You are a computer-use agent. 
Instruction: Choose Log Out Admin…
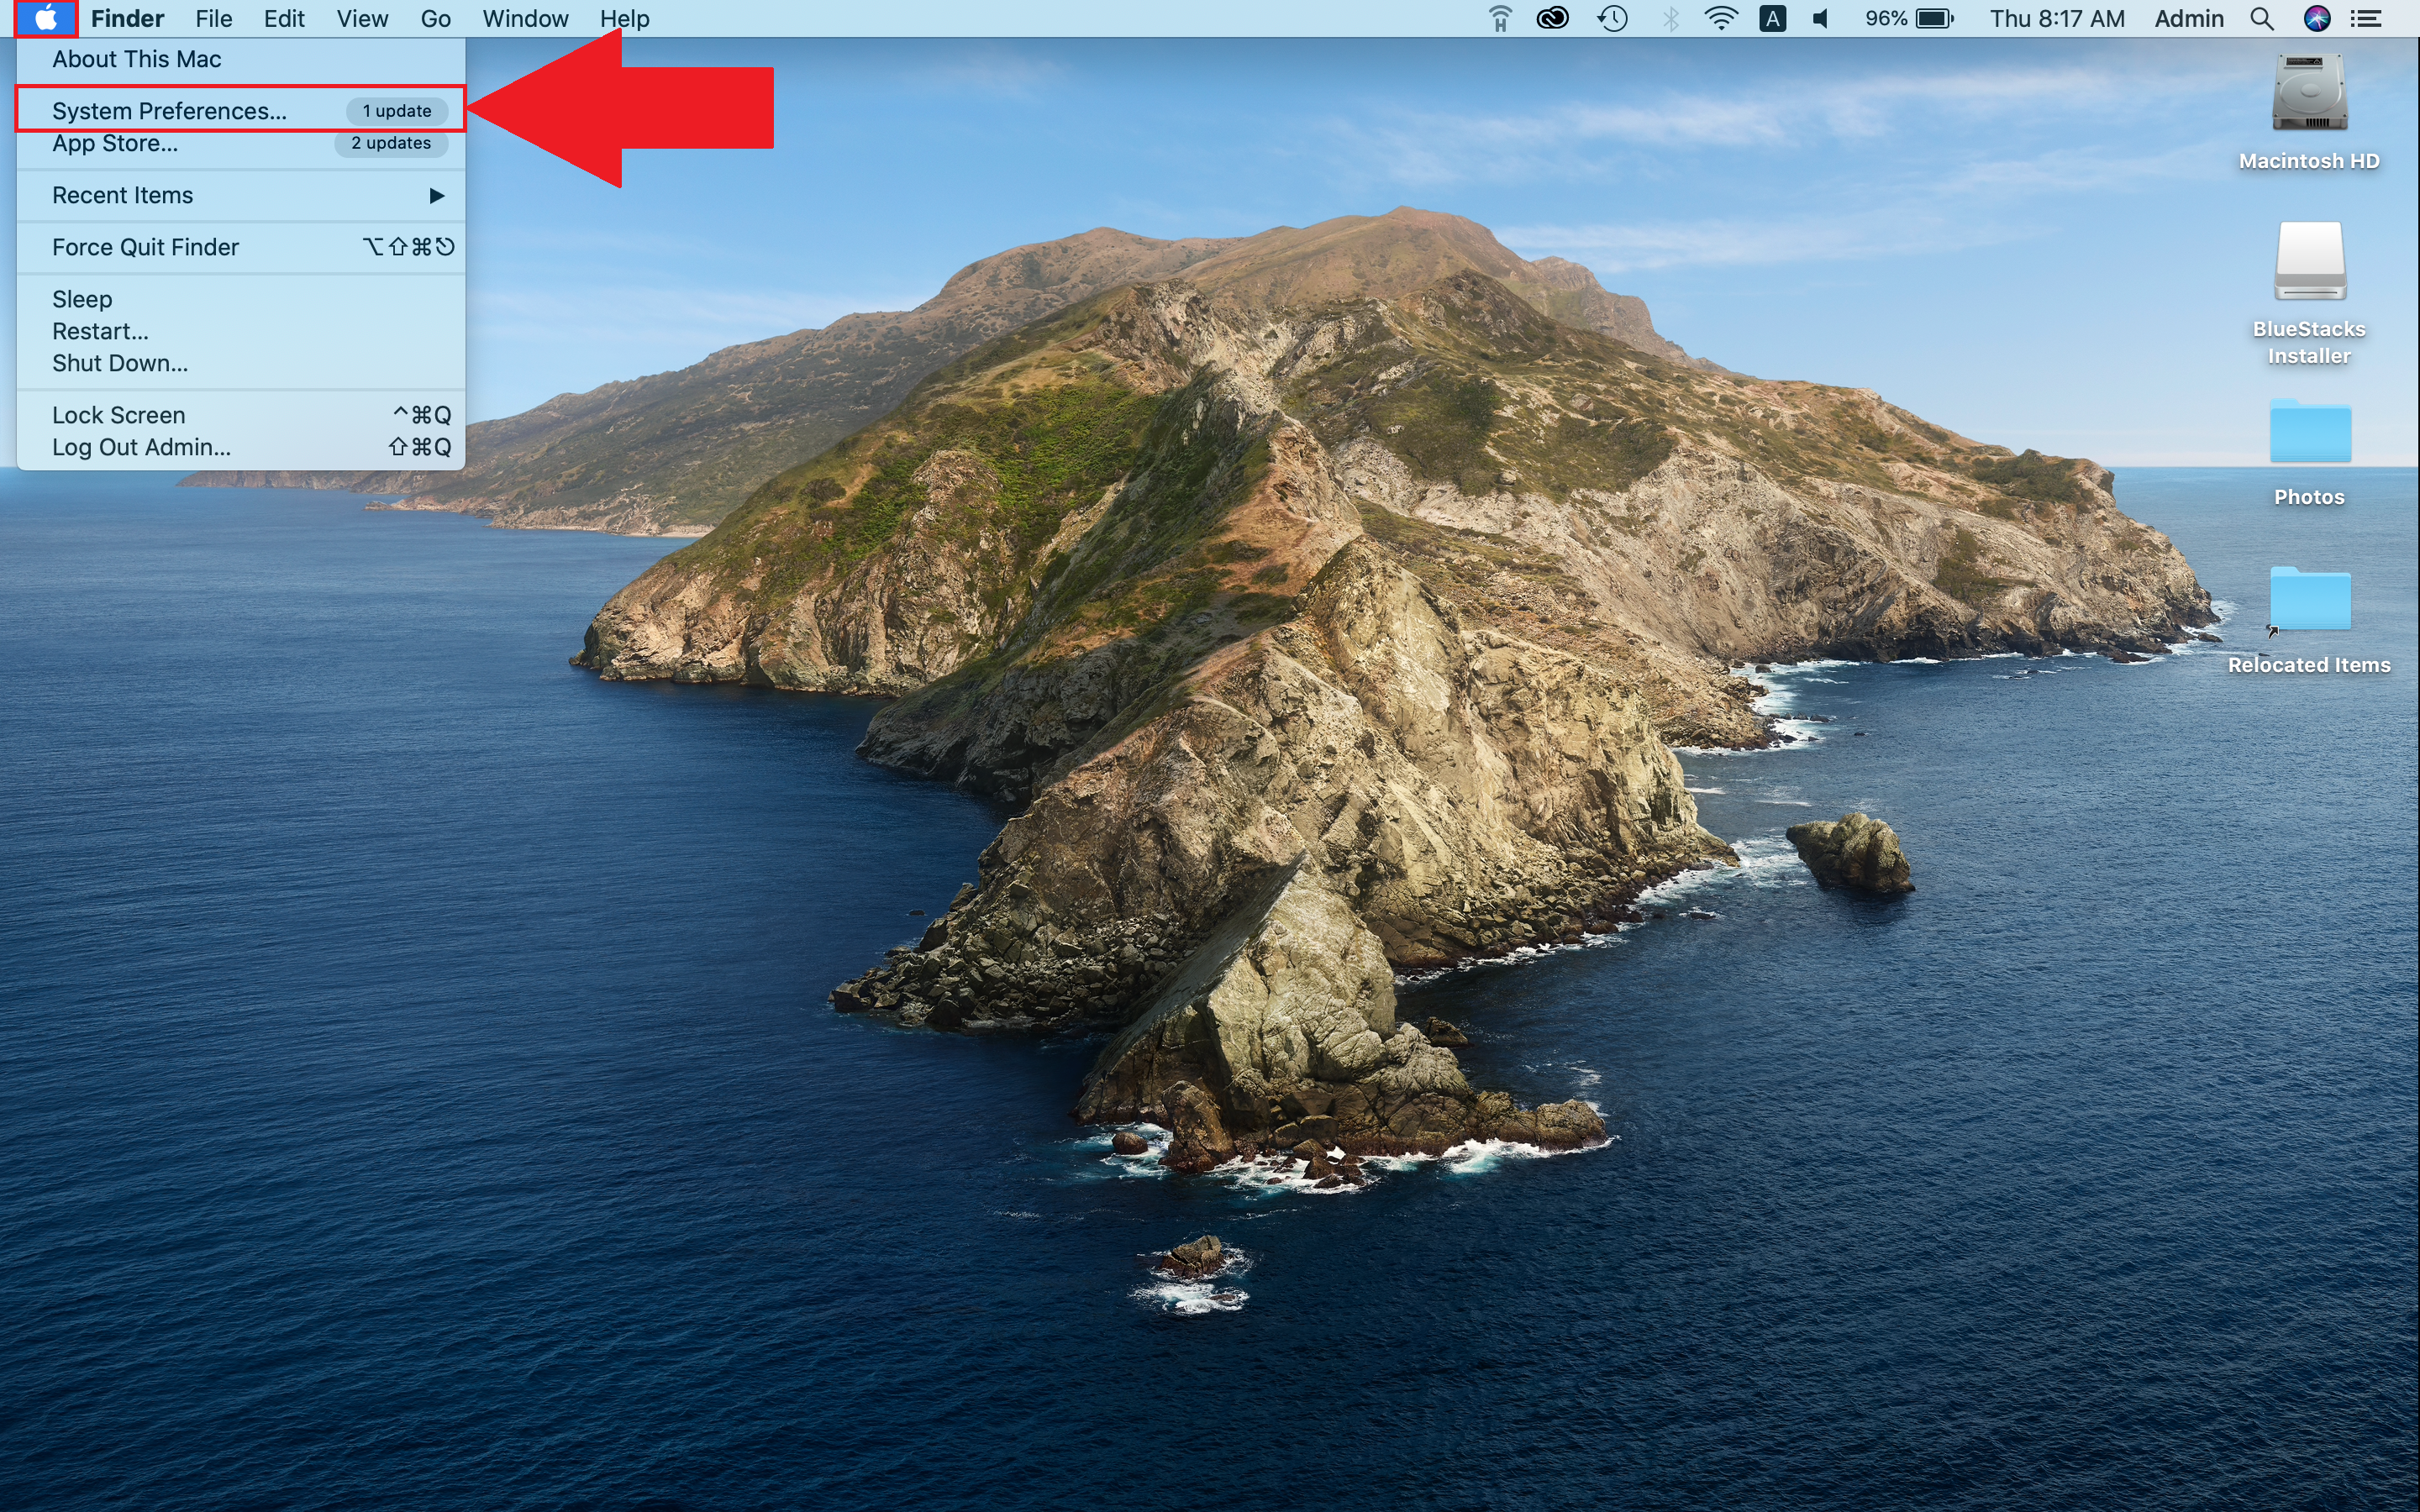[x=241, y=447]
